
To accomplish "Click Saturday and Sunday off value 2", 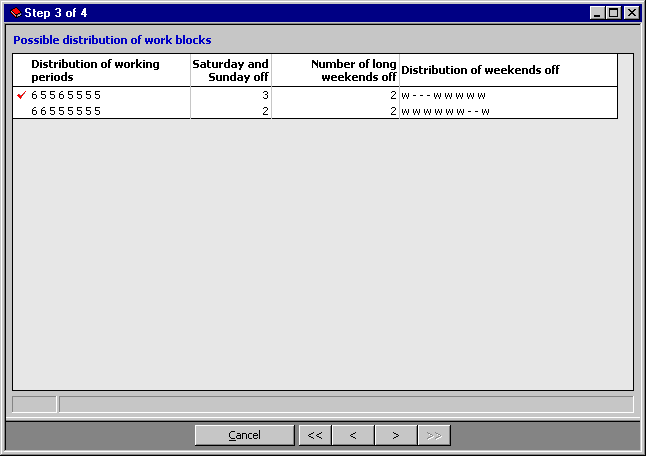I will click(x=265, y=111).
